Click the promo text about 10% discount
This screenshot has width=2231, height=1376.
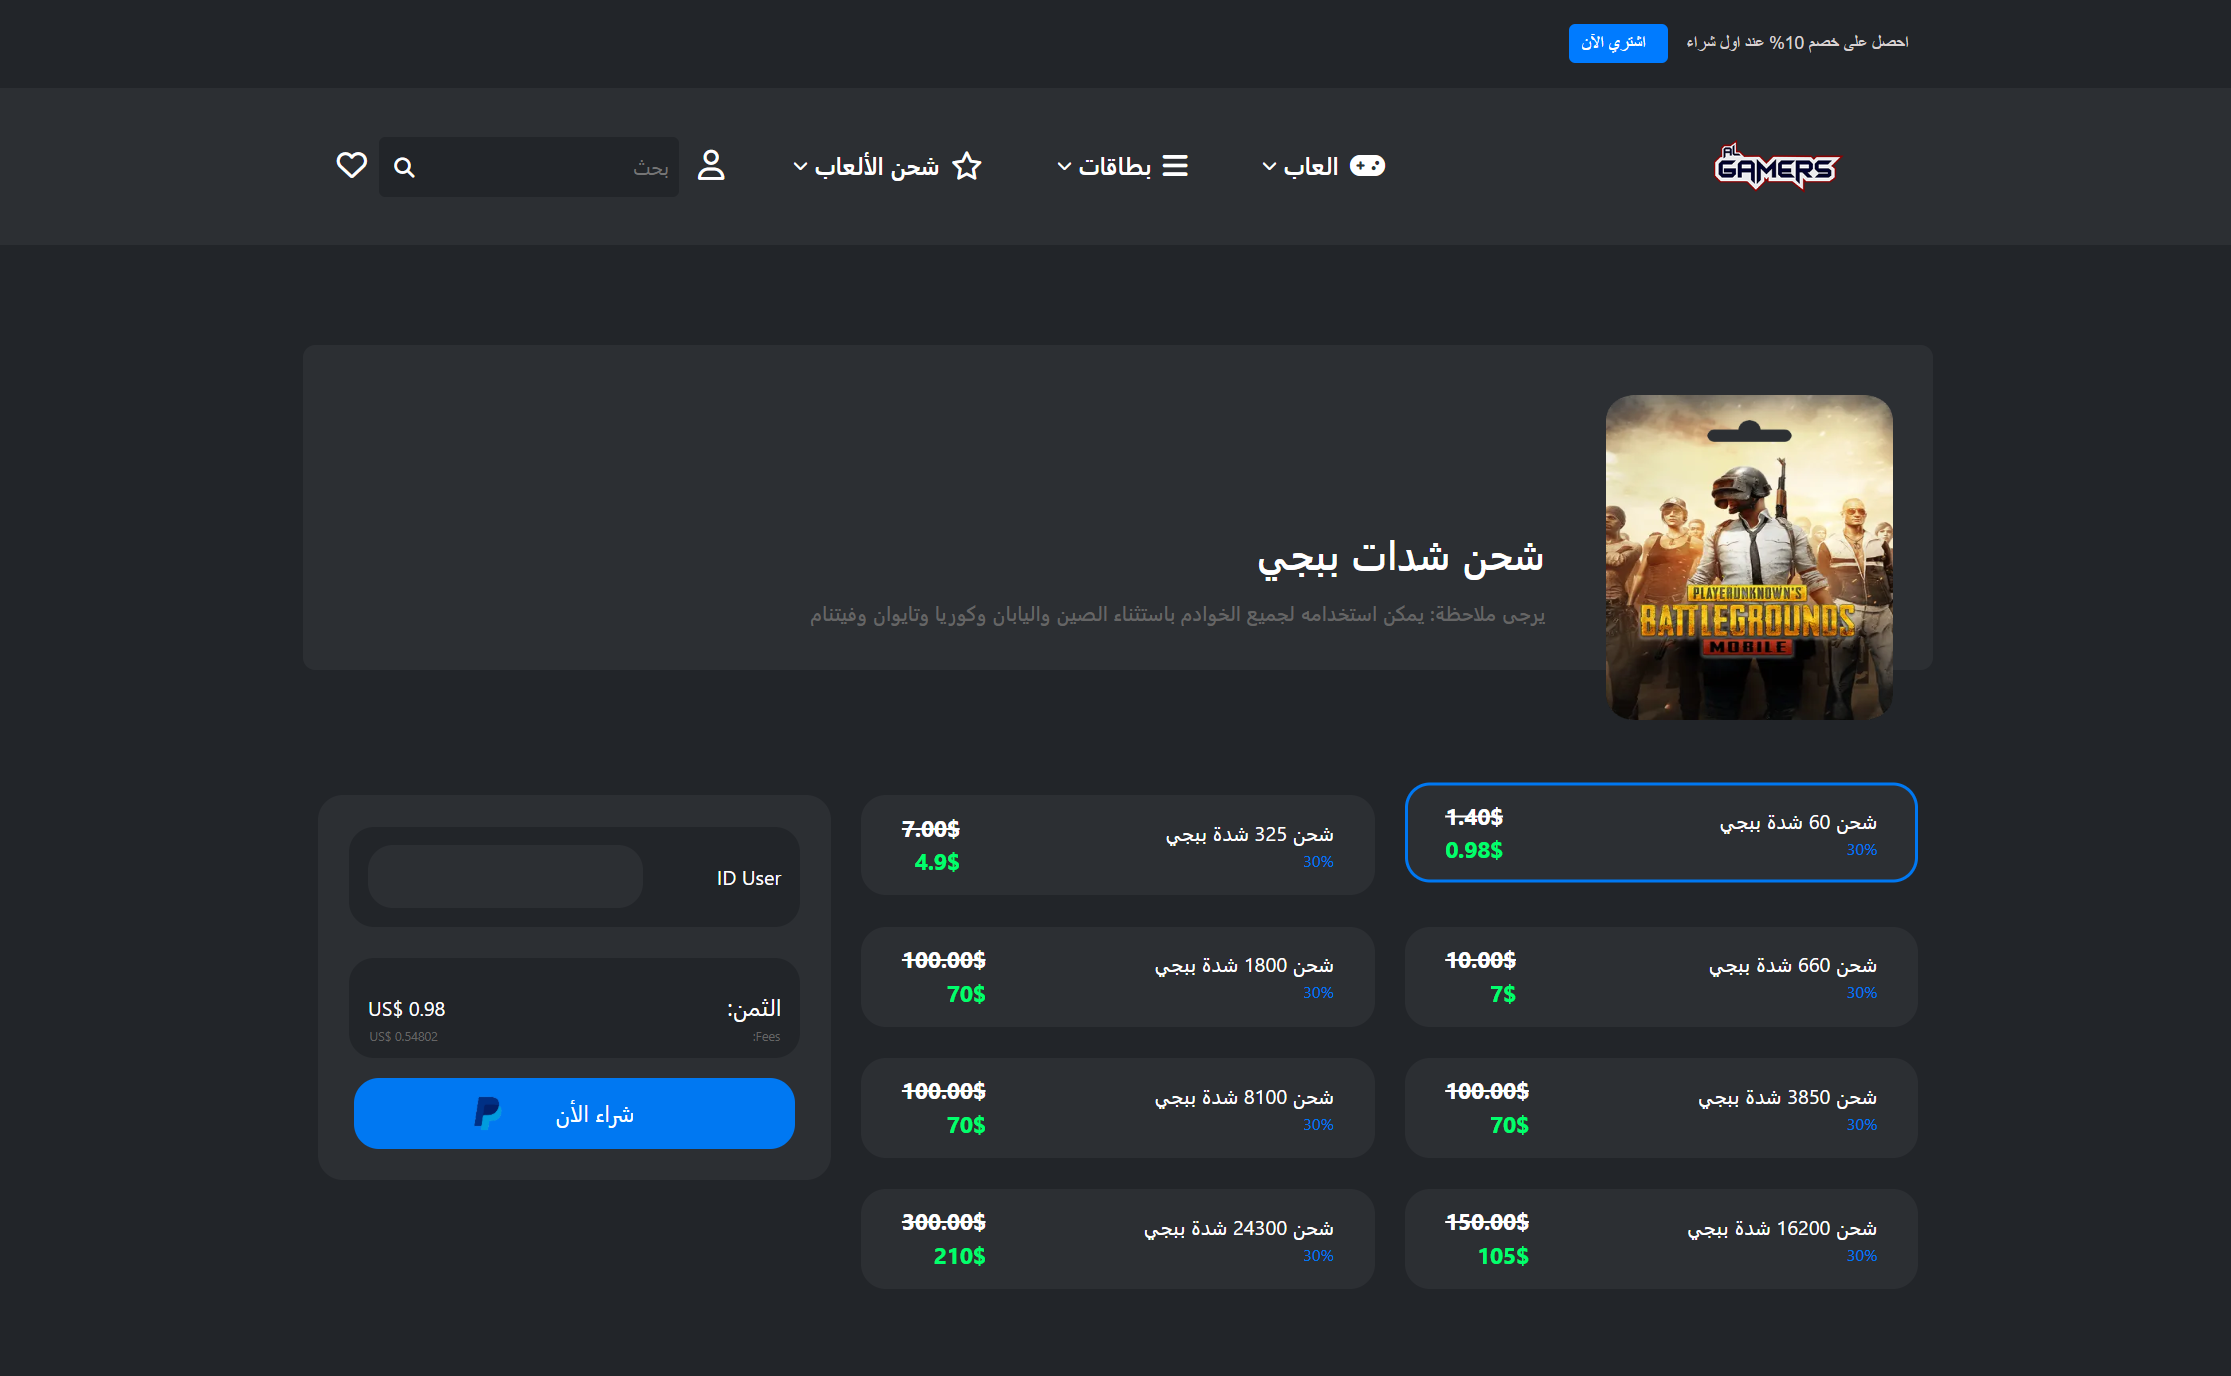pos(1797,42)
